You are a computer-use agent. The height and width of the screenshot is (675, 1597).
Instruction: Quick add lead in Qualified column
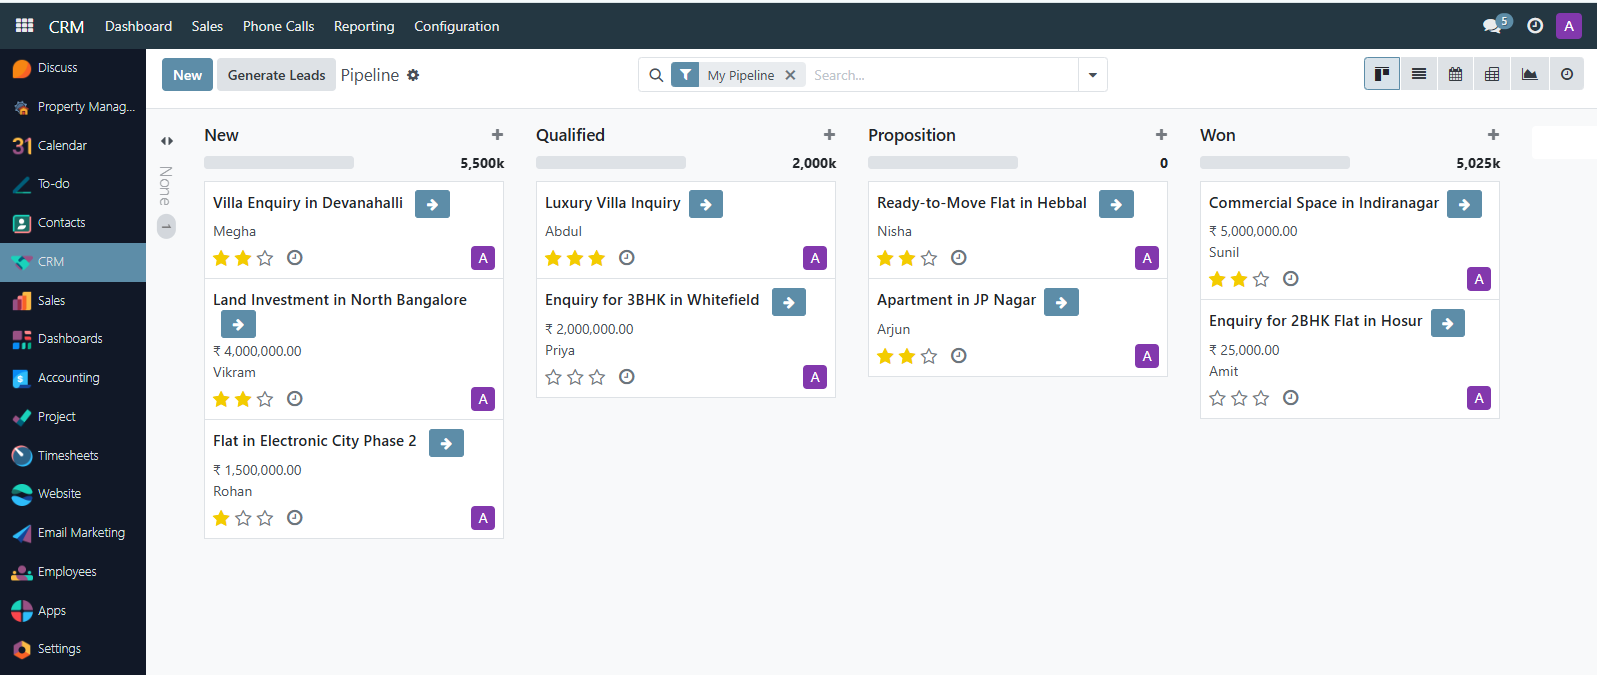(829, 135)
